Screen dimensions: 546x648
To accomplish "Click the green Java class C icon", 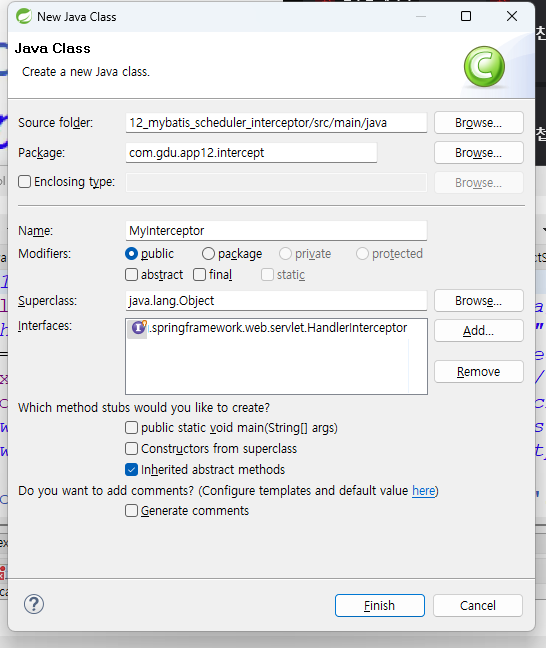I will tap(484, 66).
